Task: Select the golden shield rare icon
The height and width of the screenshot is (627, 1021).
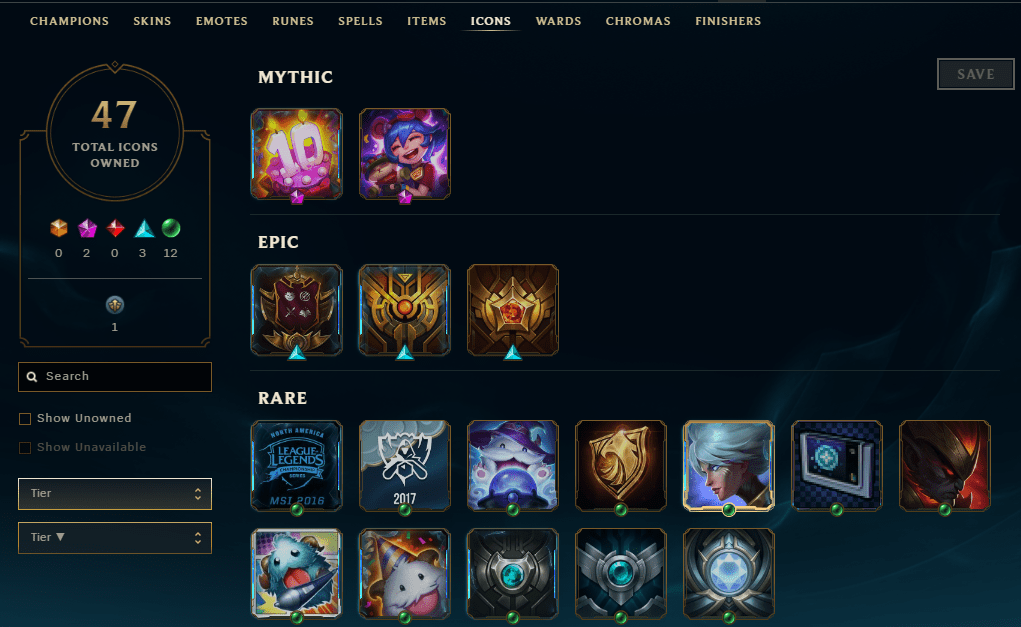Action: [621, 466]
